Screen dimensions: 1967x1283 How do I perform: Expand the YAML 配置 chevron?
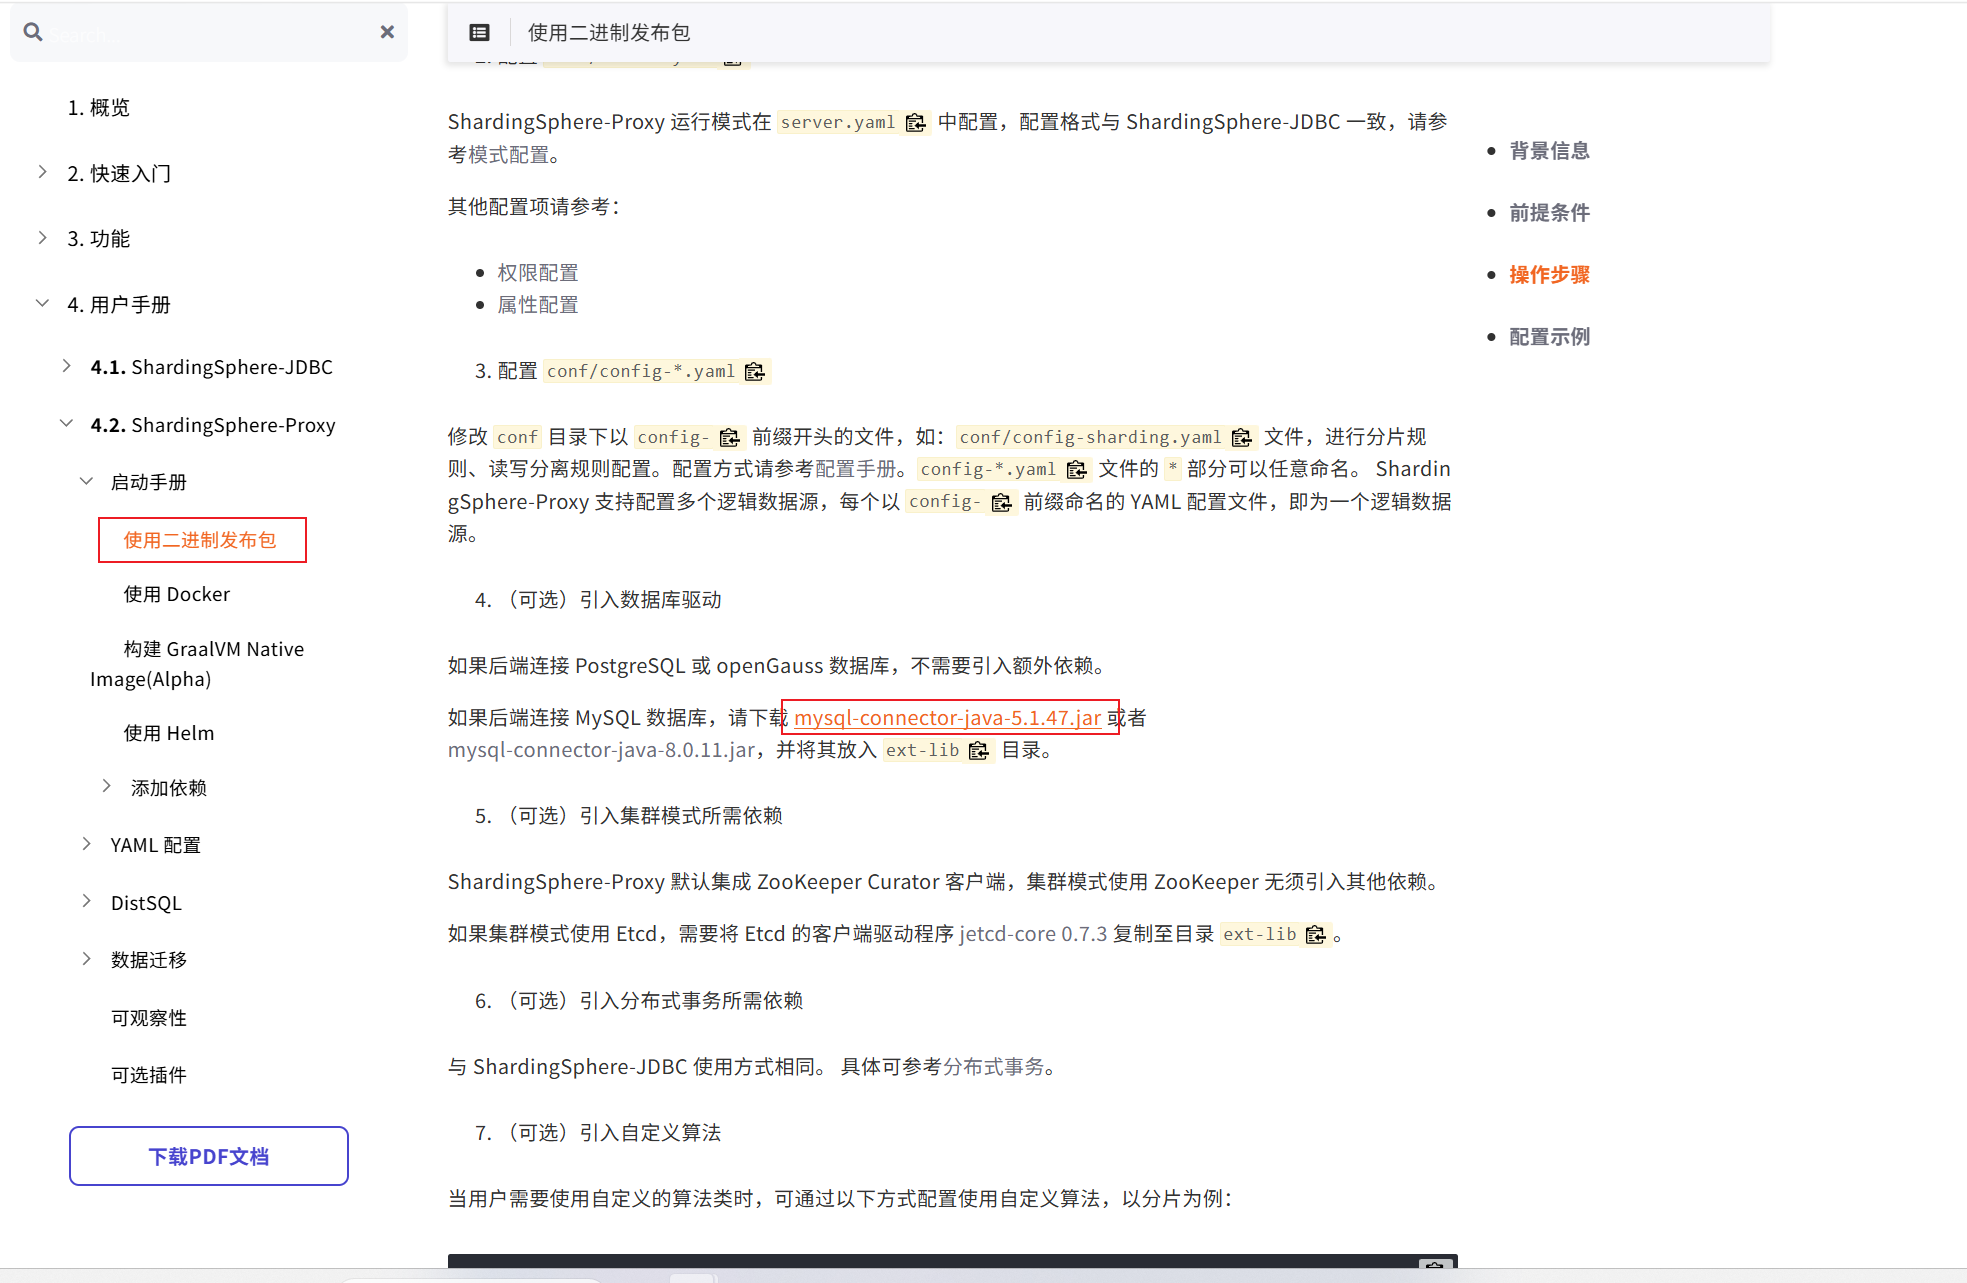pyautogui.click(x=87, y=844)
